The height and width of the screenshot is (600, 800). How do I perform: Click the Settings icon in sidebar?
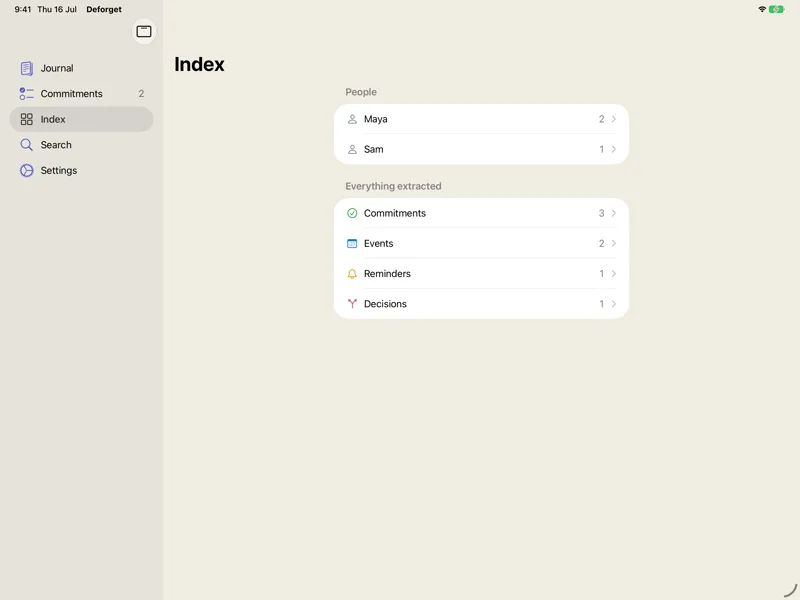[27, 170]
